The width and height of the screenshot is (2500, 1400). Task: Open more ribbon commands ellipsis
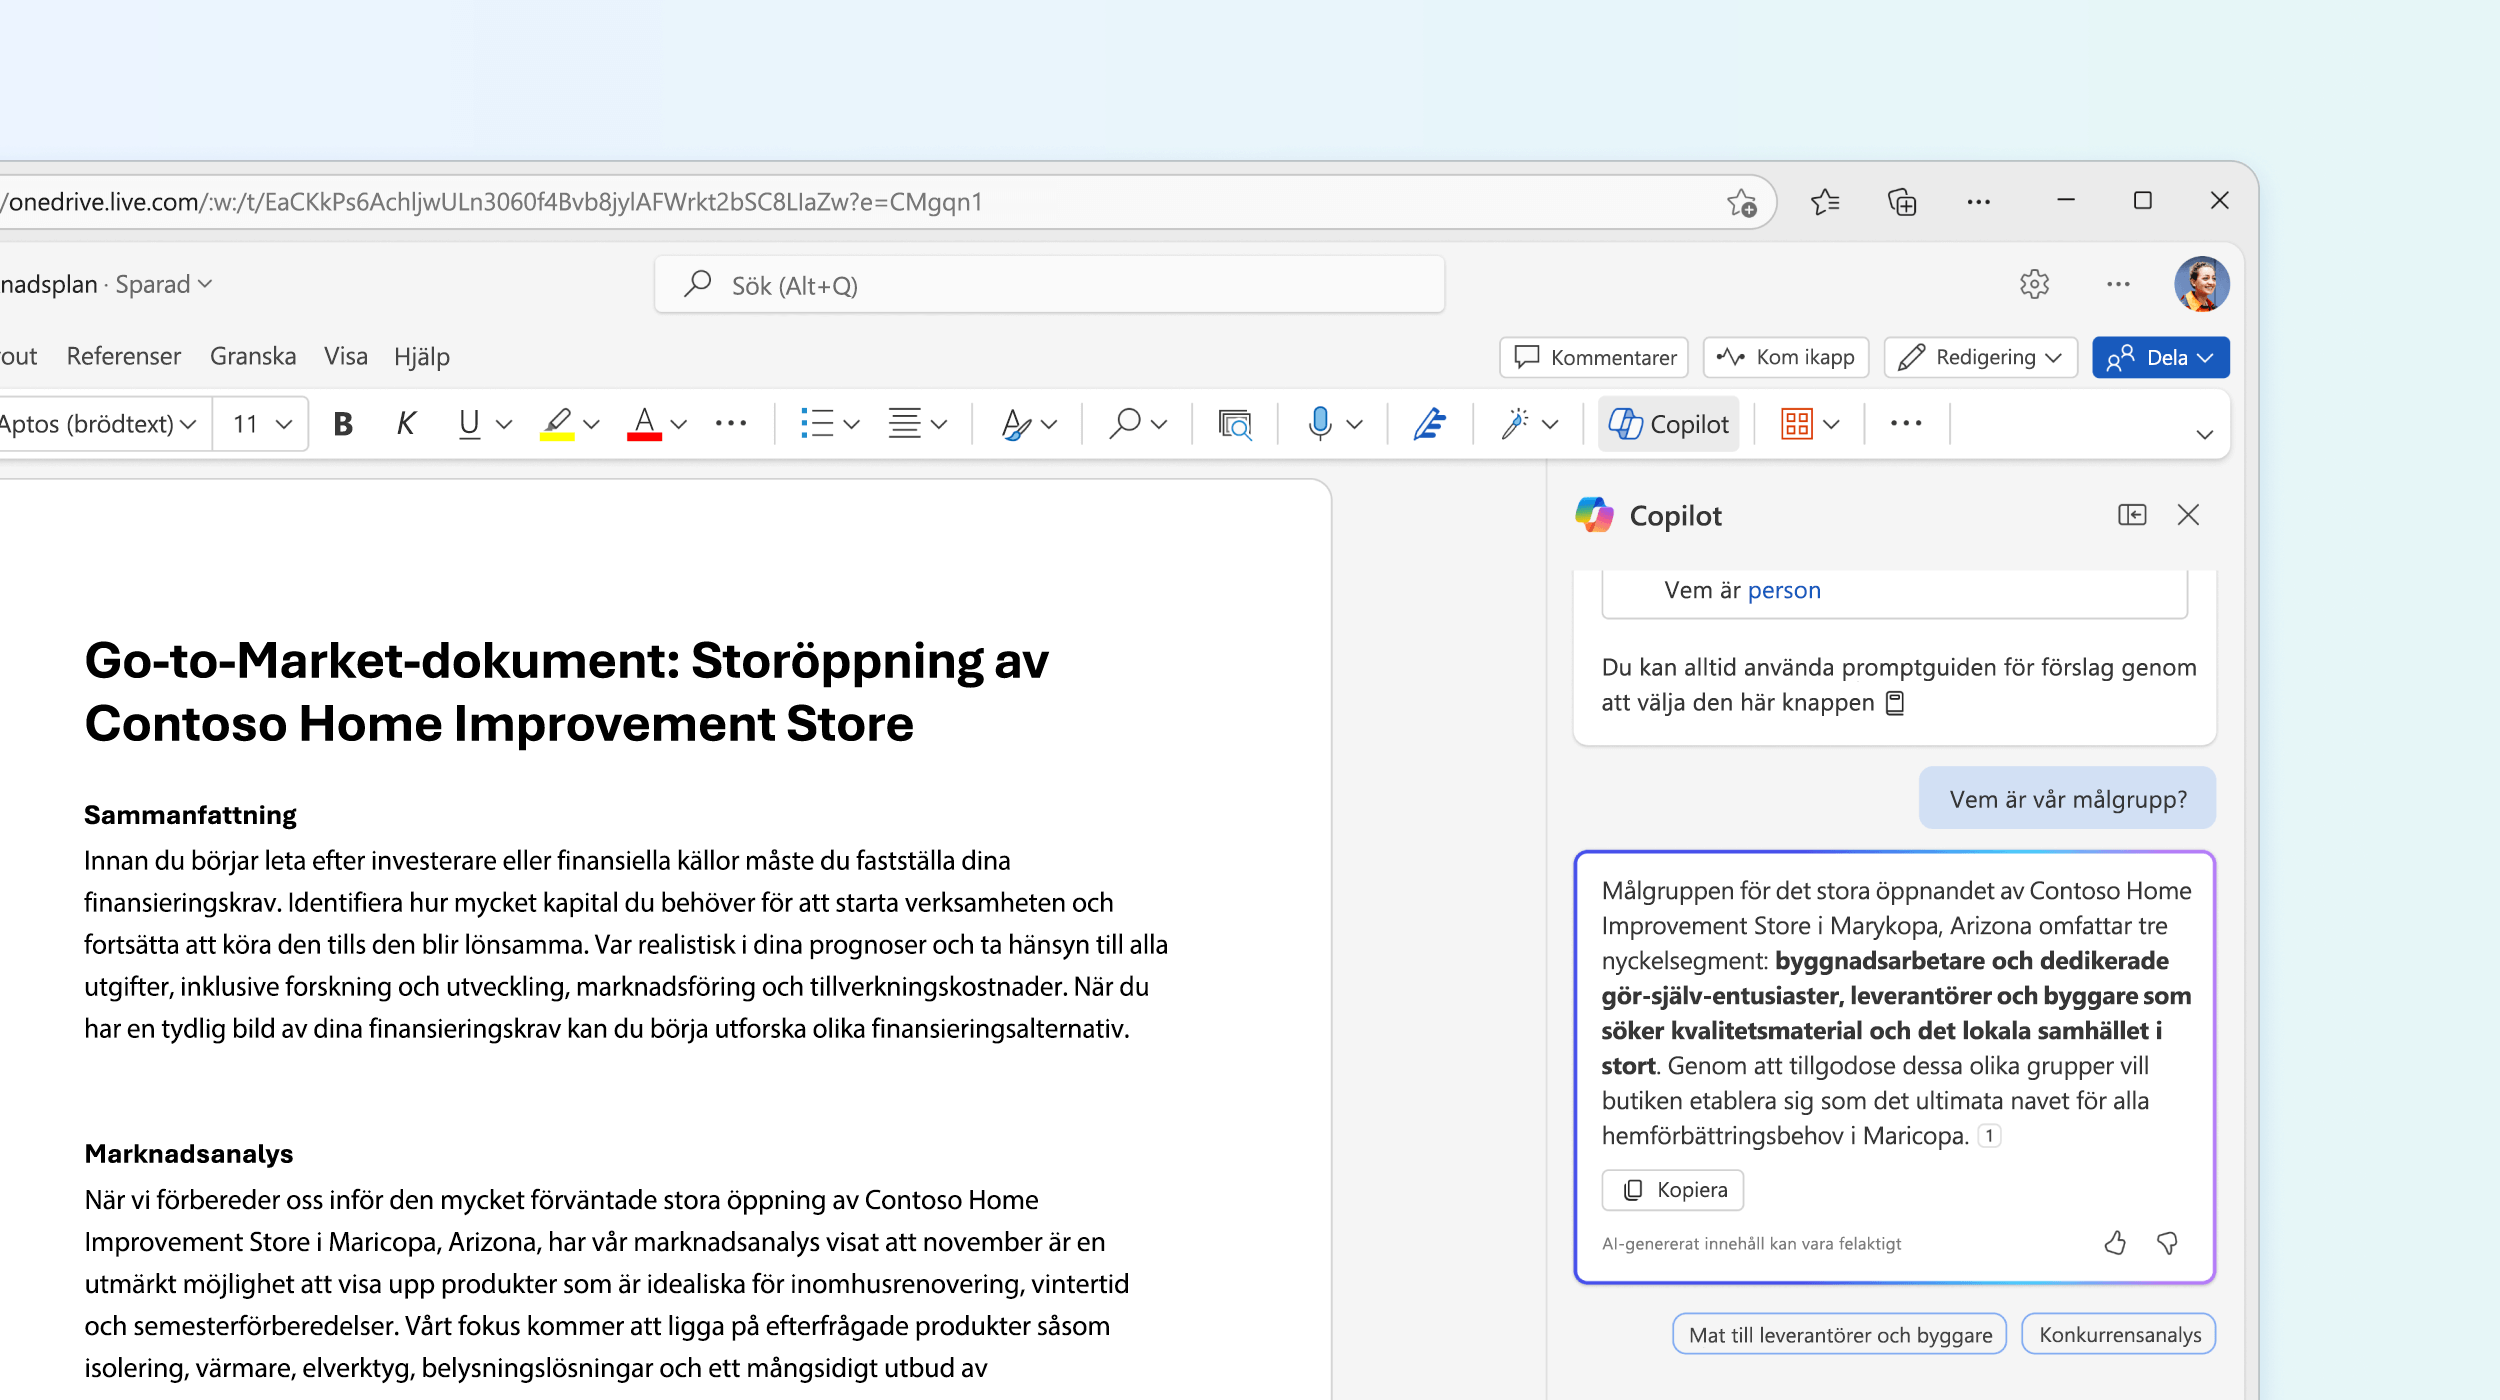(1906, 424)
